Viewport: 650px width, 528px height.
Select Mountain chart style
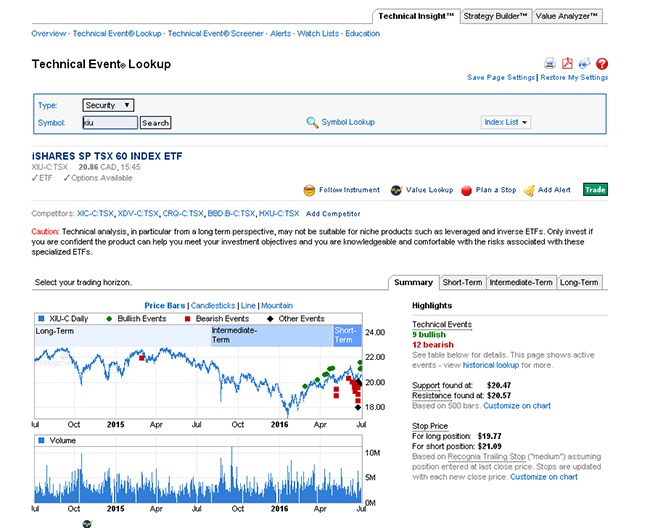pos(277,305)
